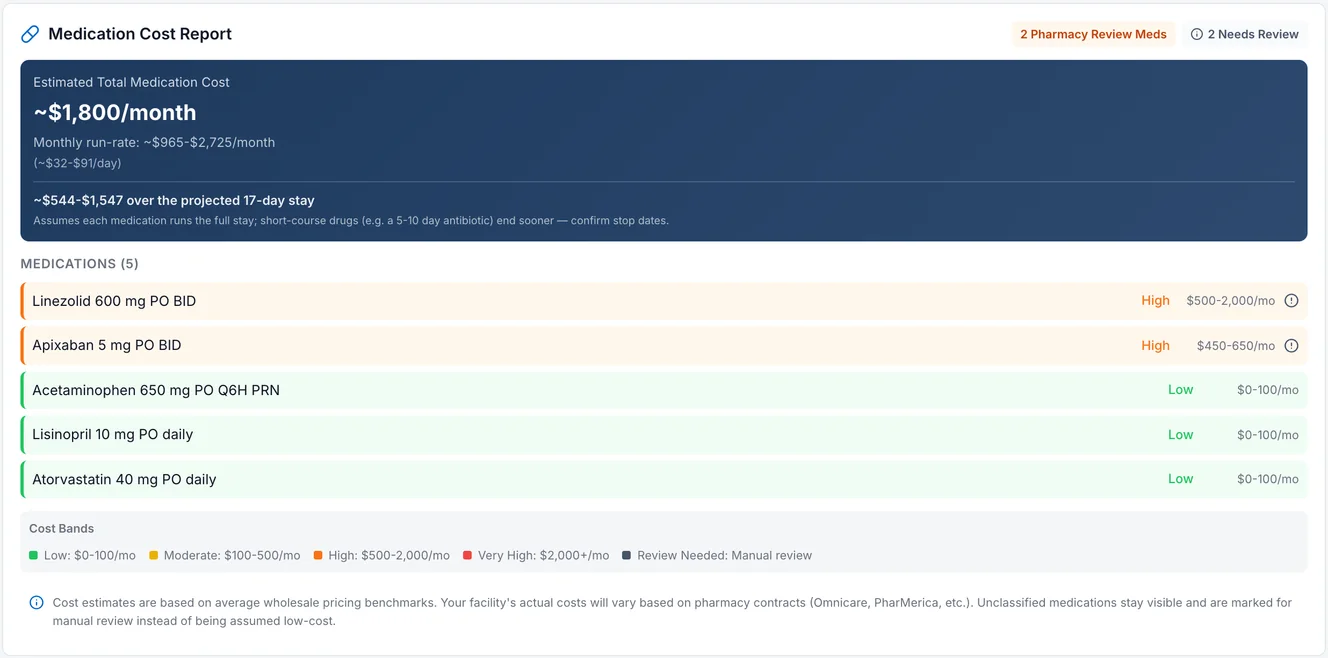Open the Apixaban 5 mg PO BID row
Image resolution: width=1328 pixels, height=658 pixels.
(664, 346)
